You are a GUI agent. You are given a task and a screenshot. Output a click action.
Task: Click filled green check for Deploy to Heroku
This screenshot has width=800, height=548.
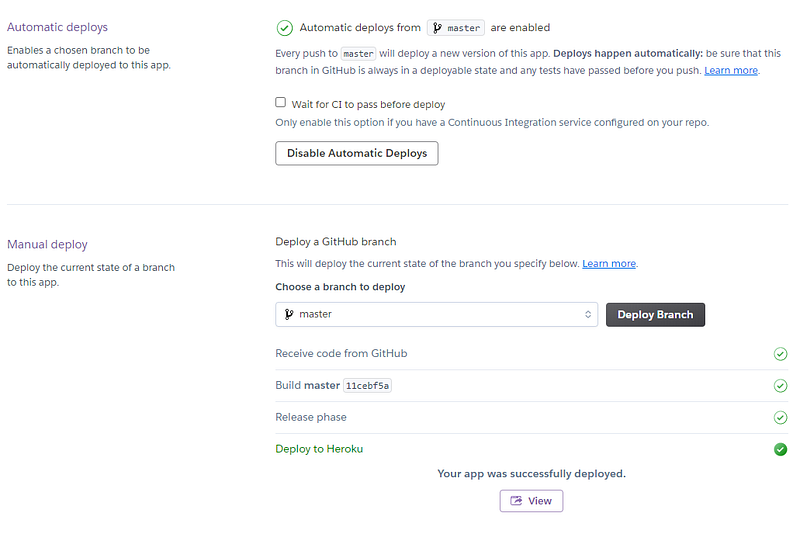tap(780, 450)
